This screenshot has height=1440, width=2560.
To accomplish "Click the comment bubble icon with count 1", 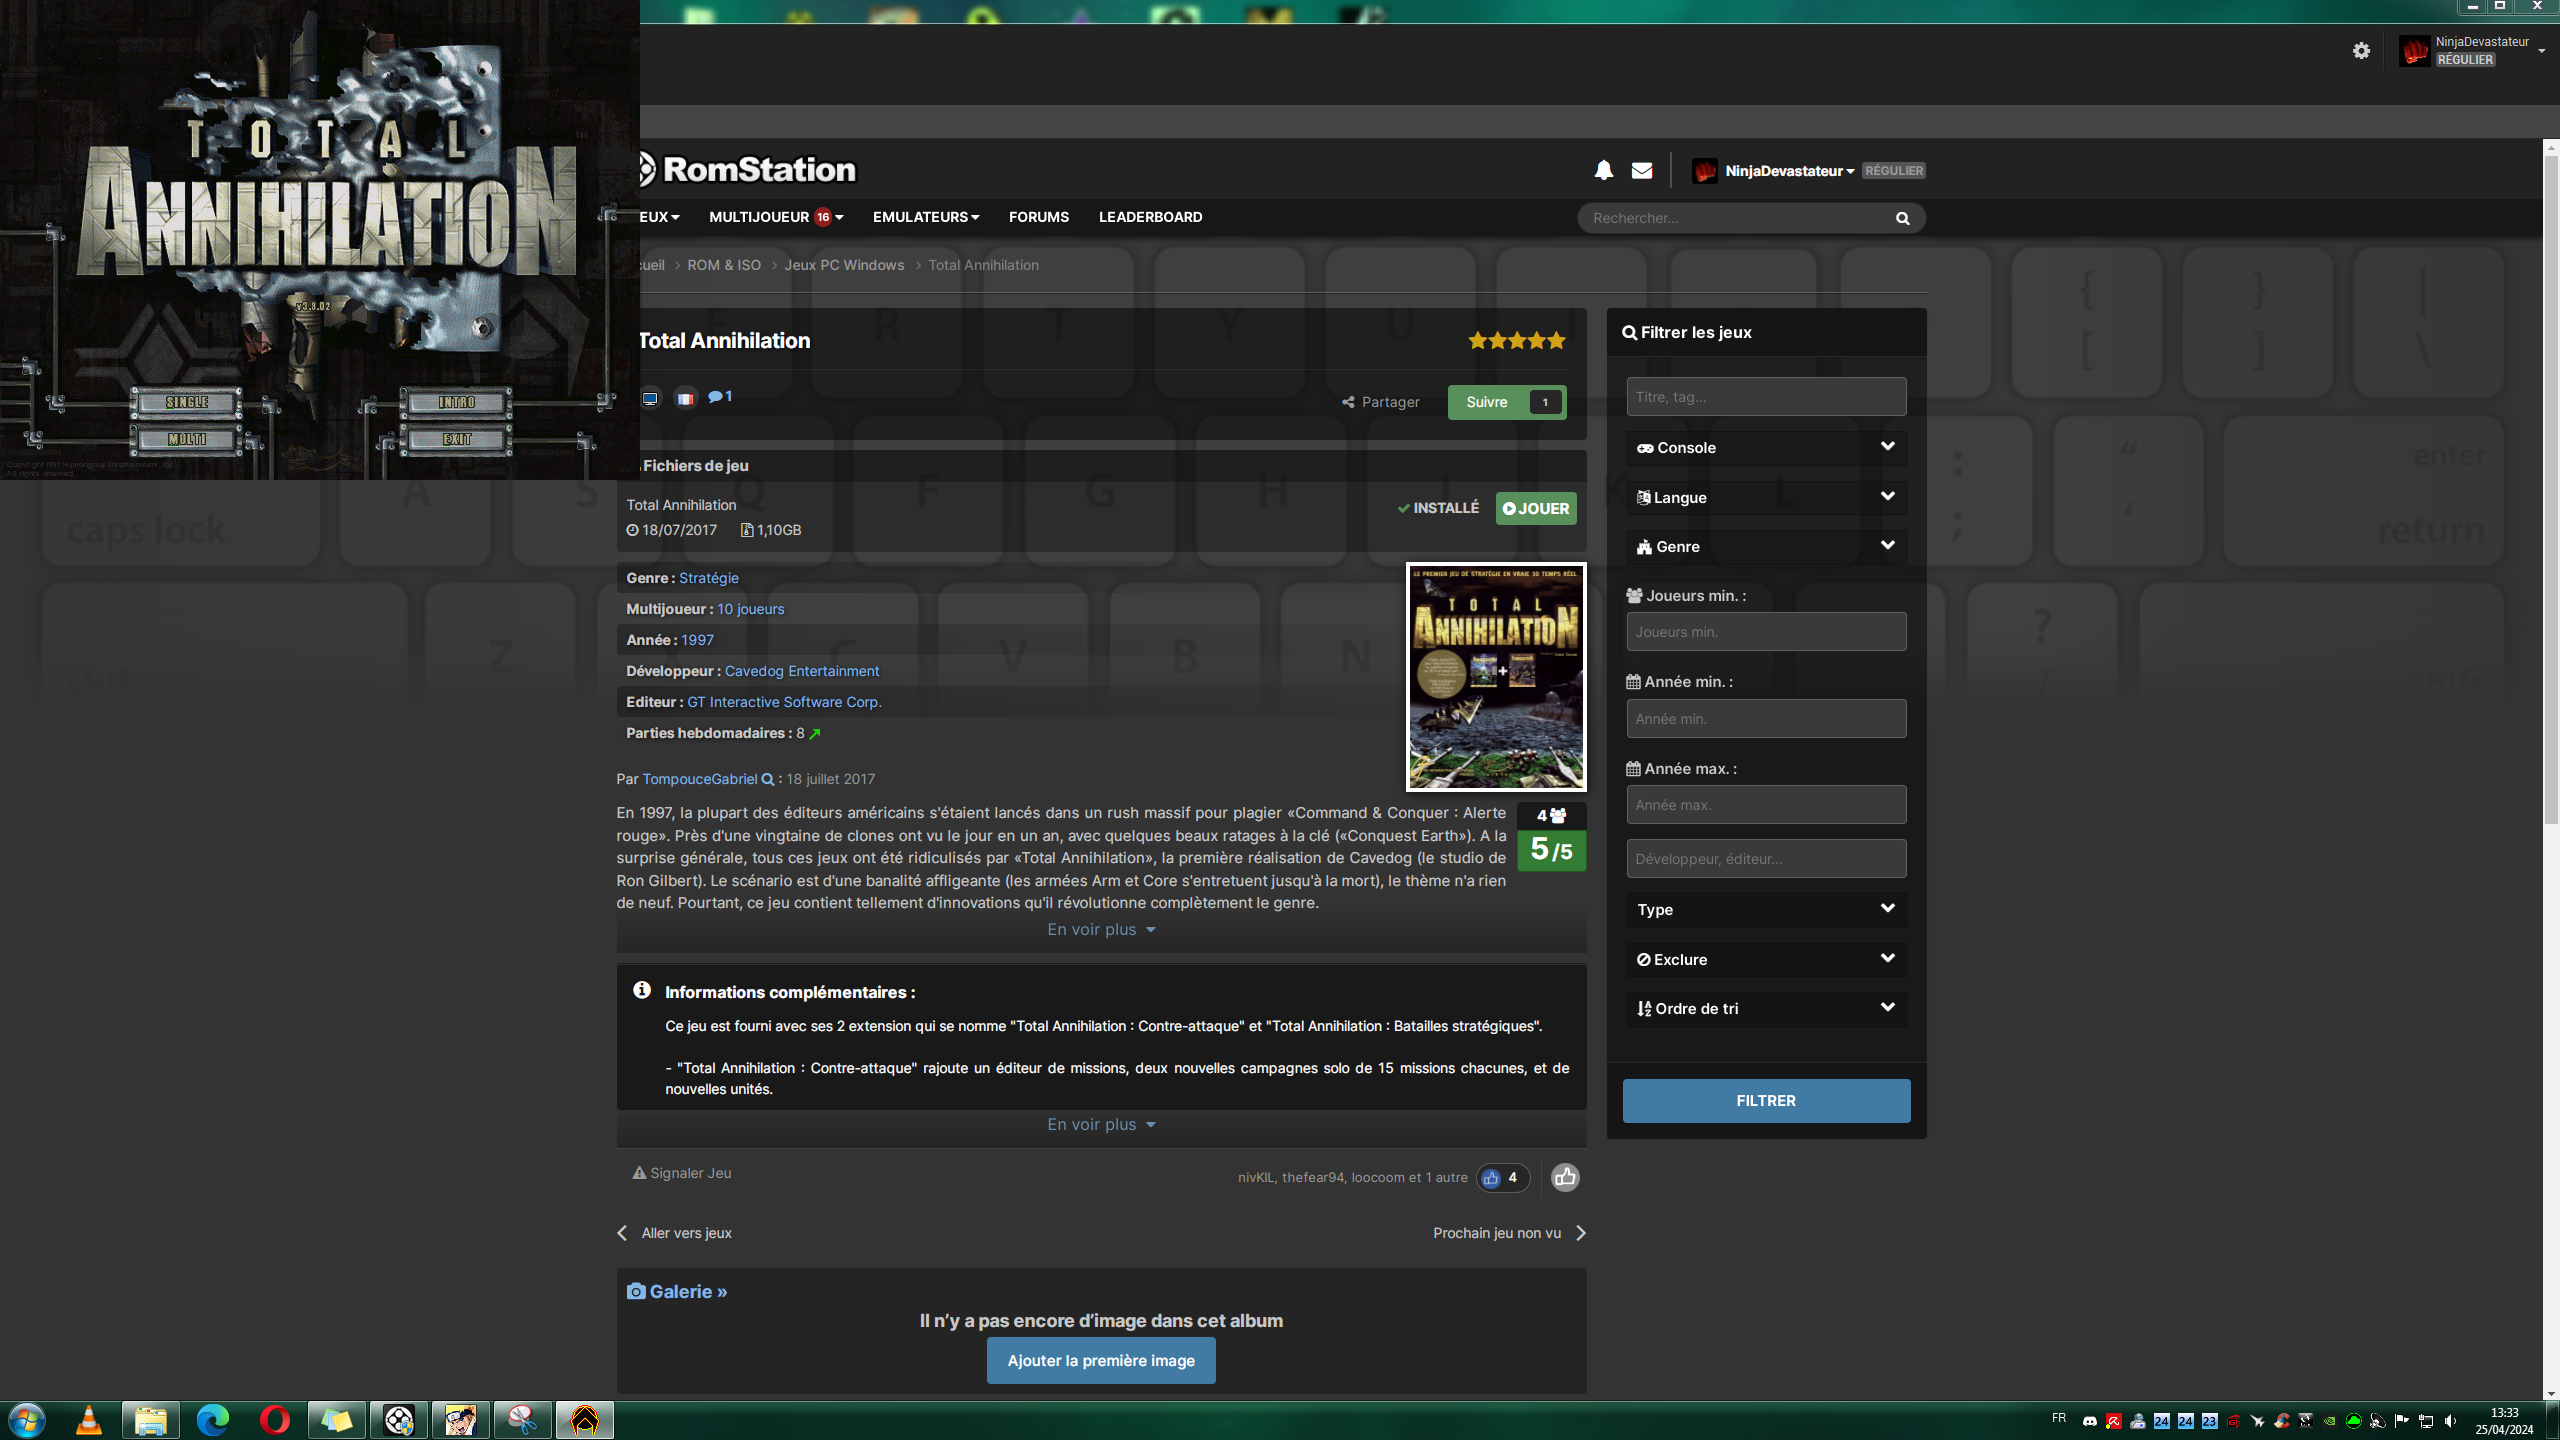I will tap(720, 397).
